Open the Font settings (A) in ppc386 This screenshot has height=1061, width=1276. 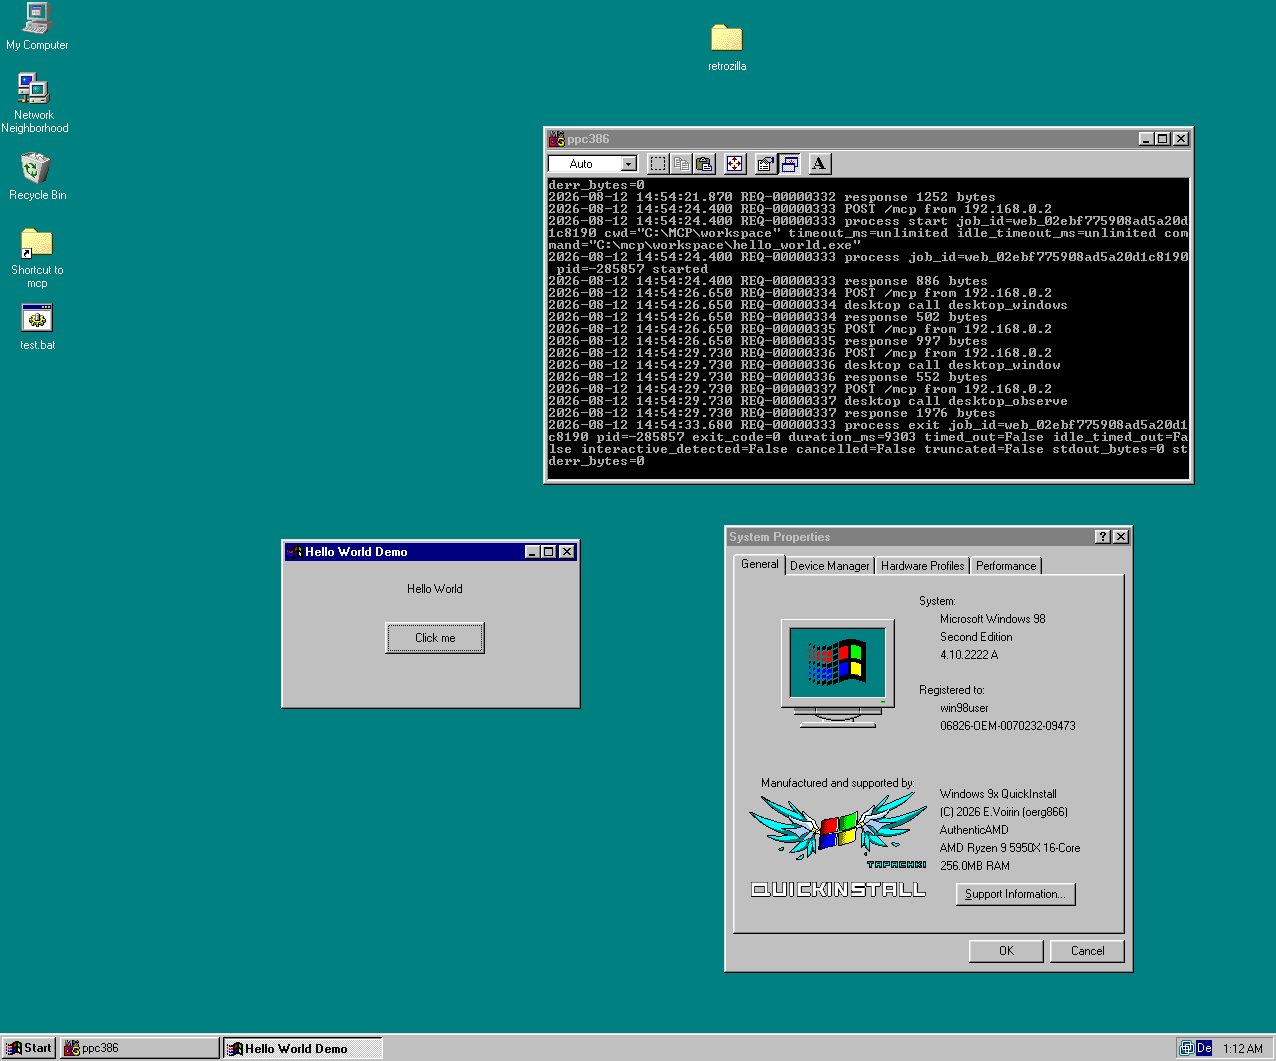[x=819, y=164]
